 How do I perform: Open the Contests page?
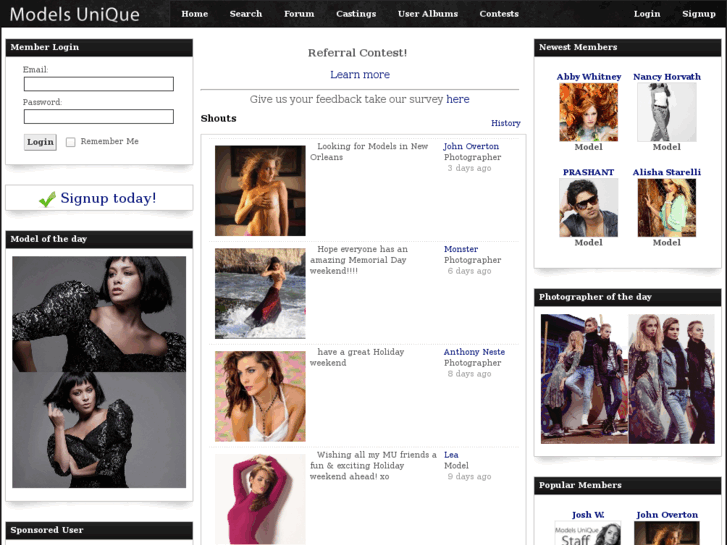[x=499, y=14]
